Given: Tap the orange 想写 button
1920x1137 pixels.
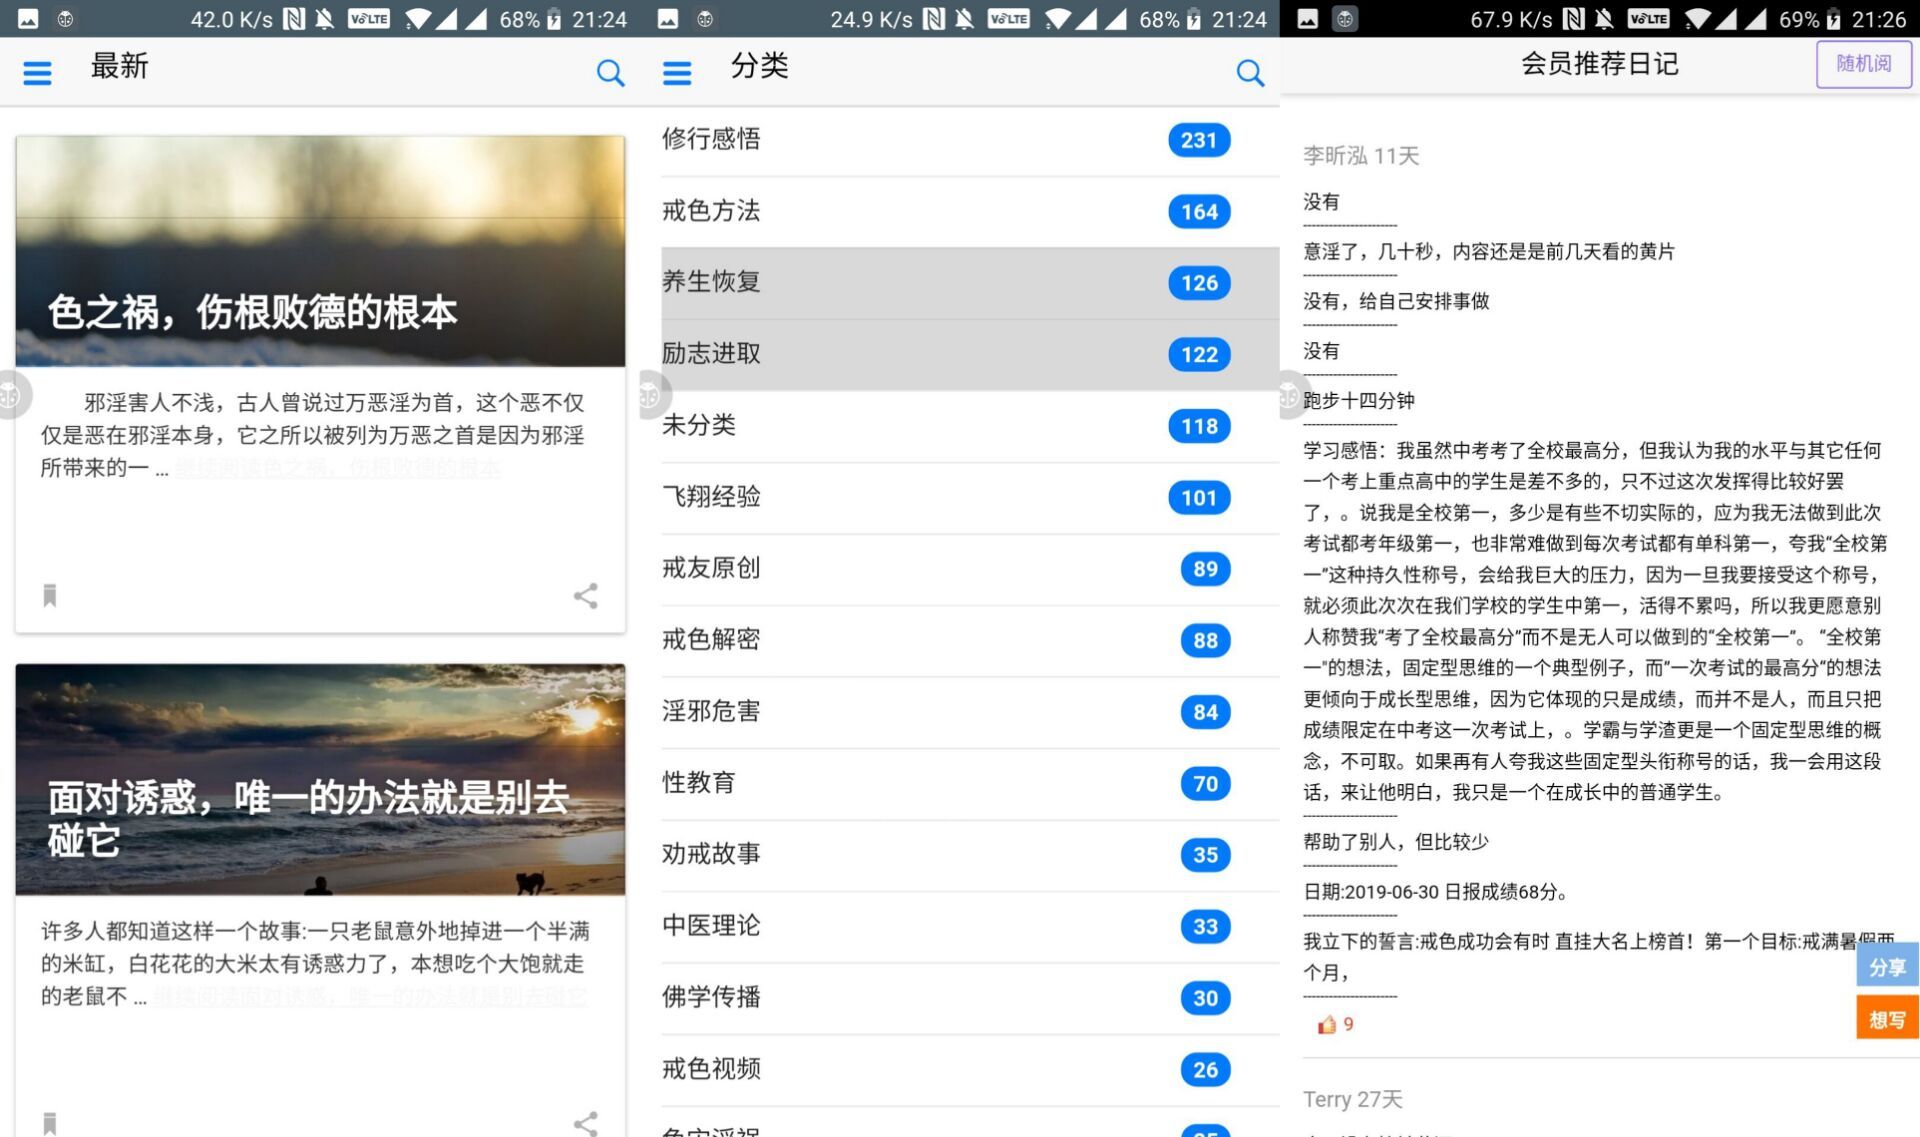Looking at the screenshot, I should pyautogui.click(x=1887, y=1019).
